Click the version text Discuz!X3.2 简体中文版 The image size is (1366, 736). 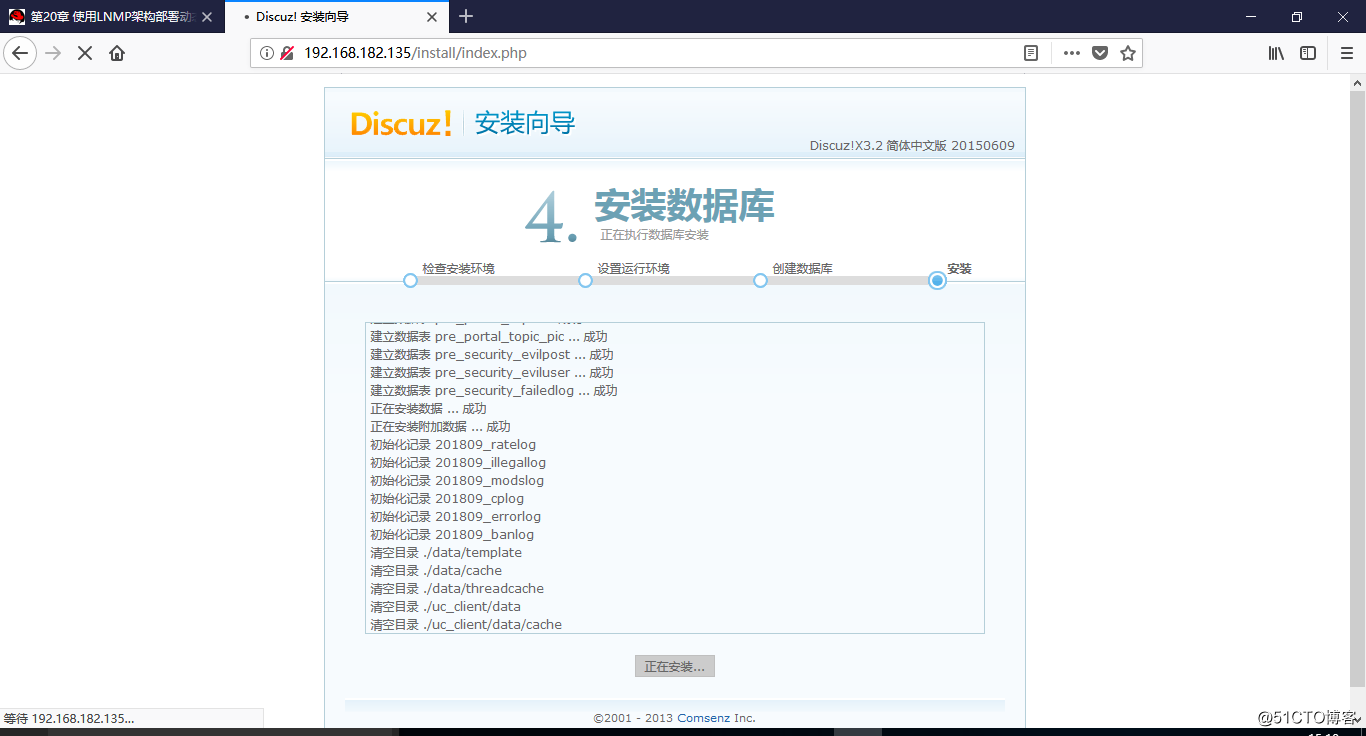912,146
